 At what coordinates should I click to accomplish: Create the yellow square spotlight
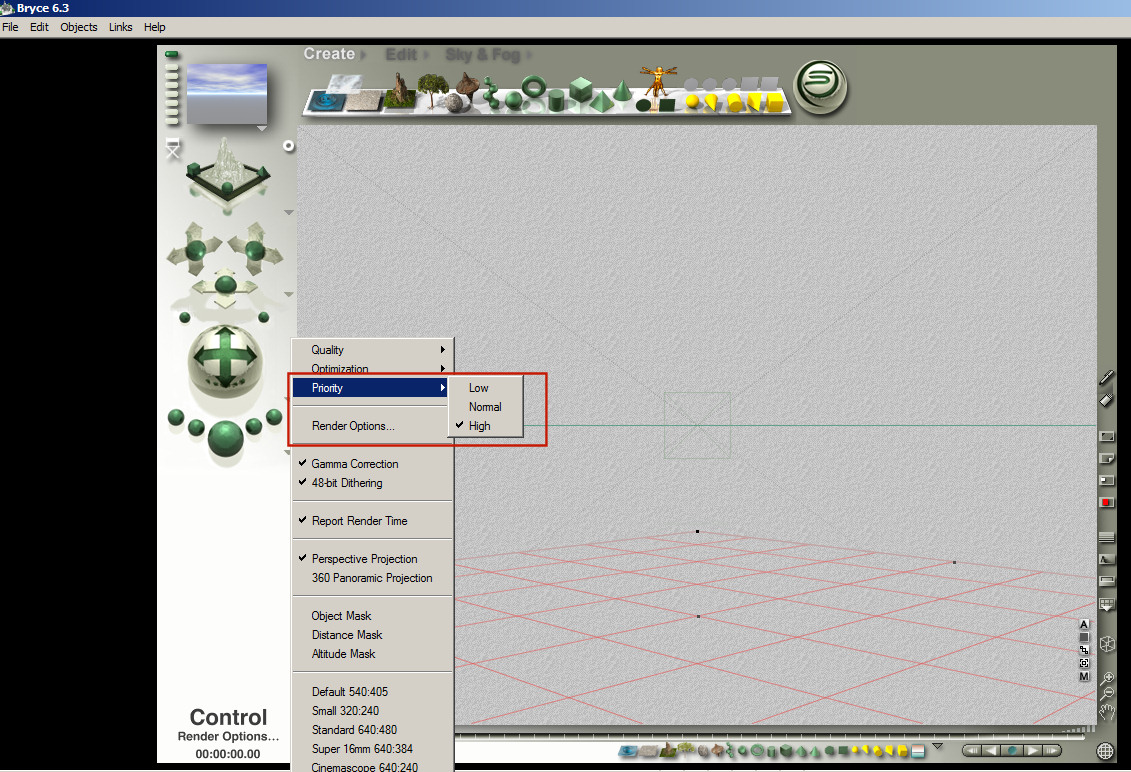click(x=775, y=102)
